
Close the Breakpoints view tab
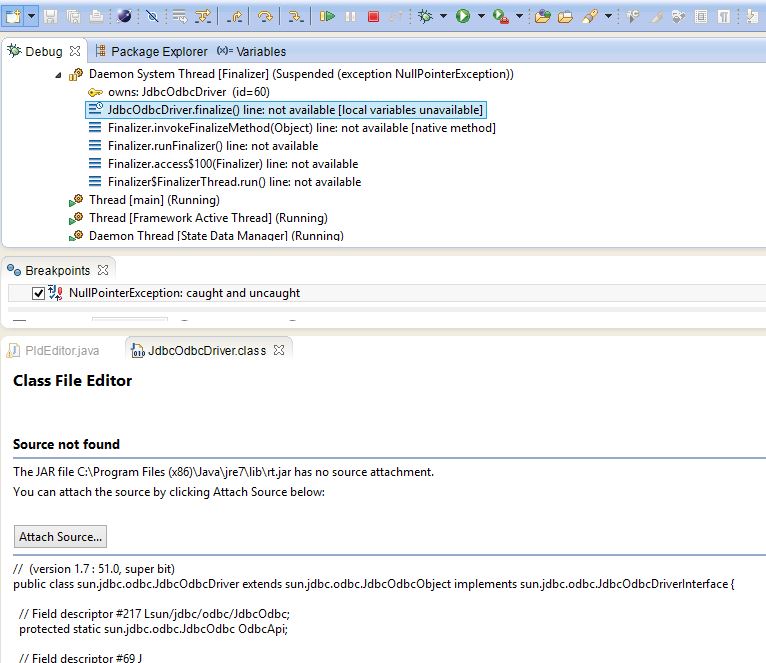[103, 270]
